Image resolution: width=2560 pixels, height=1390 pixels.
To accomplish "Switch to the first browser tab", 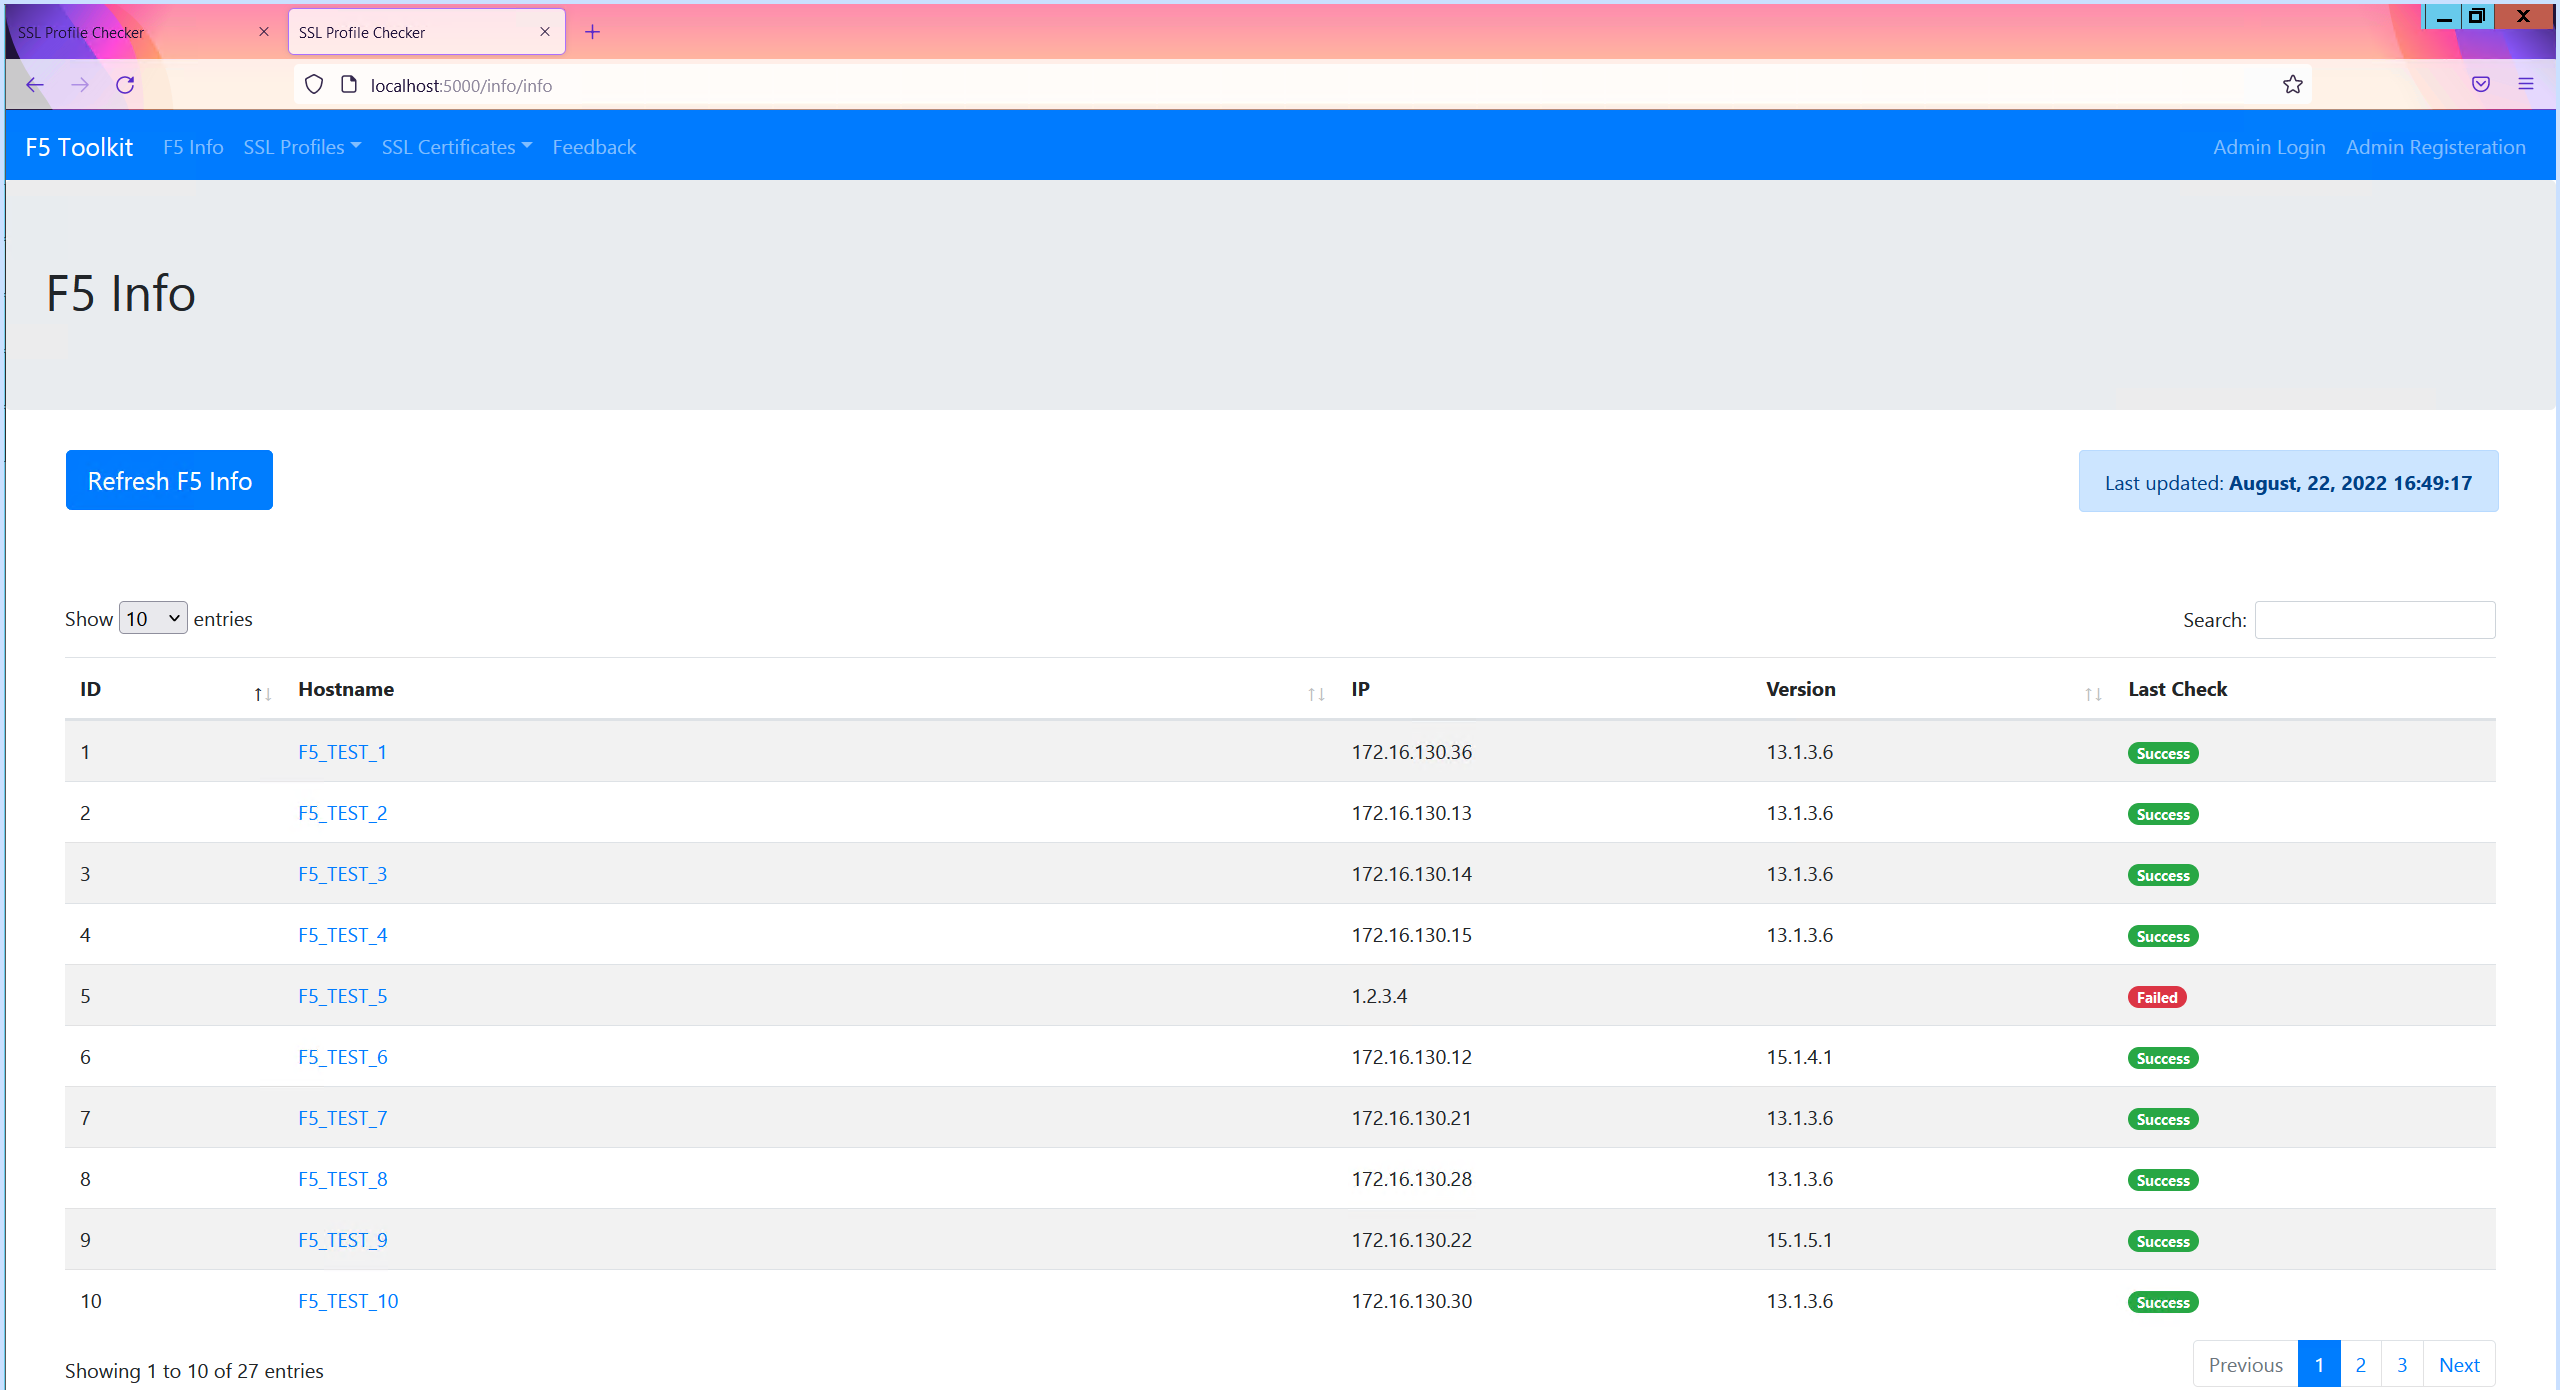I will click(130, 32).
